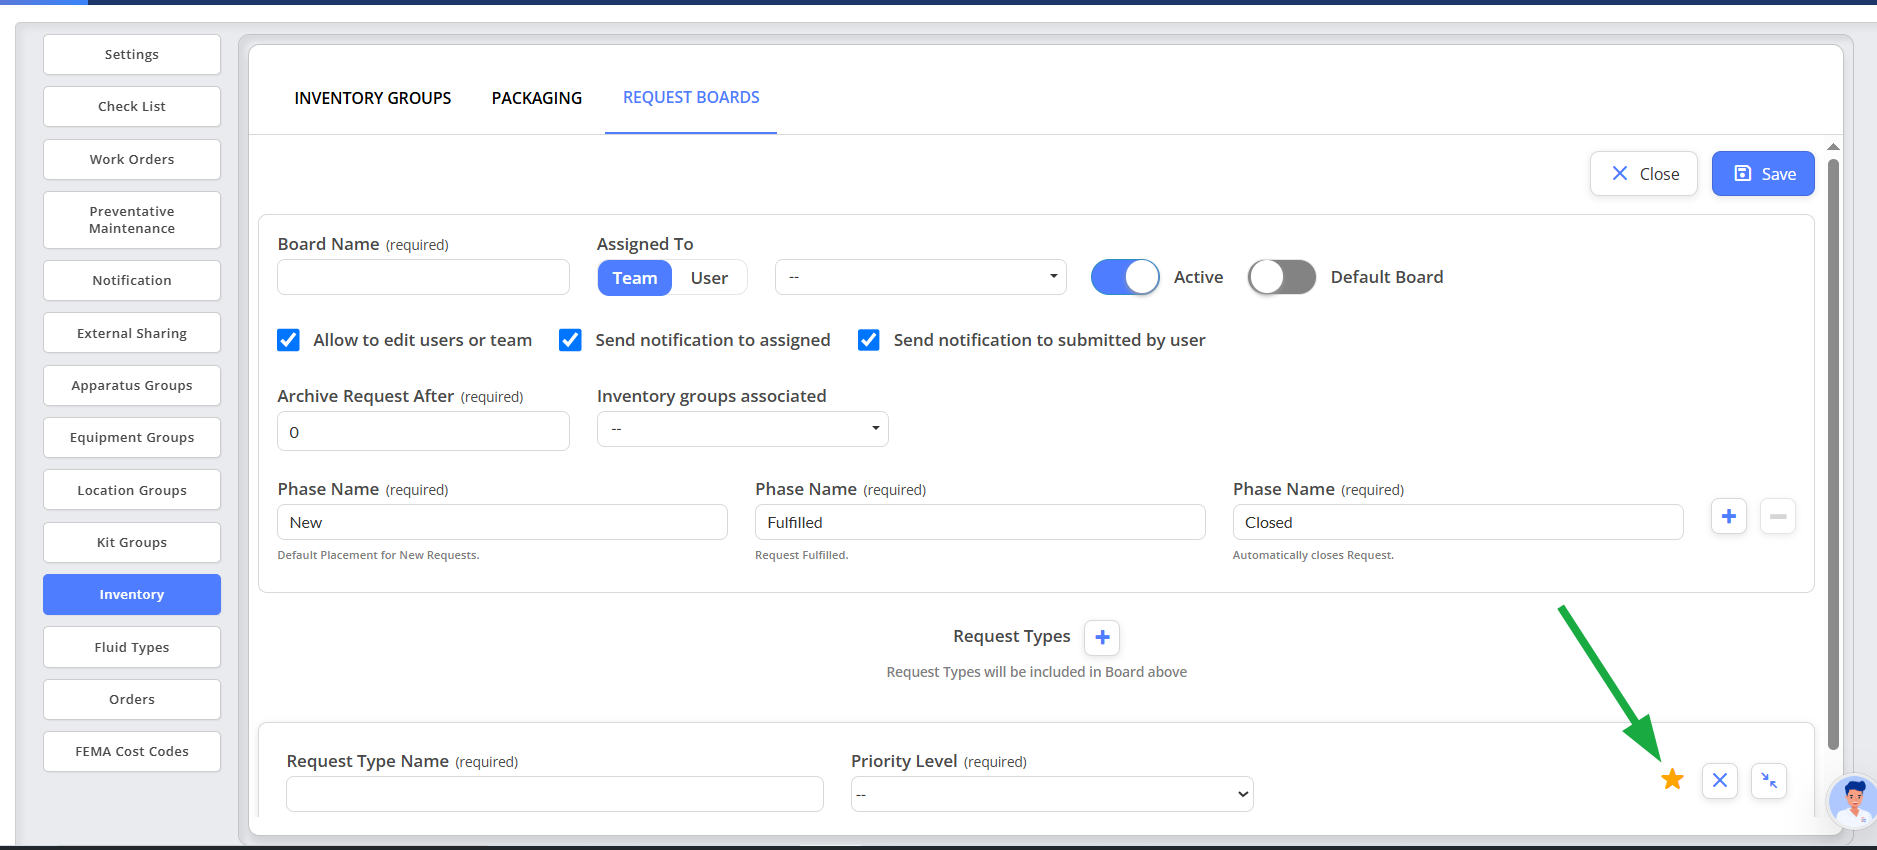
Task: Click the orange star favorite icon
Action: click(1672, 780)
